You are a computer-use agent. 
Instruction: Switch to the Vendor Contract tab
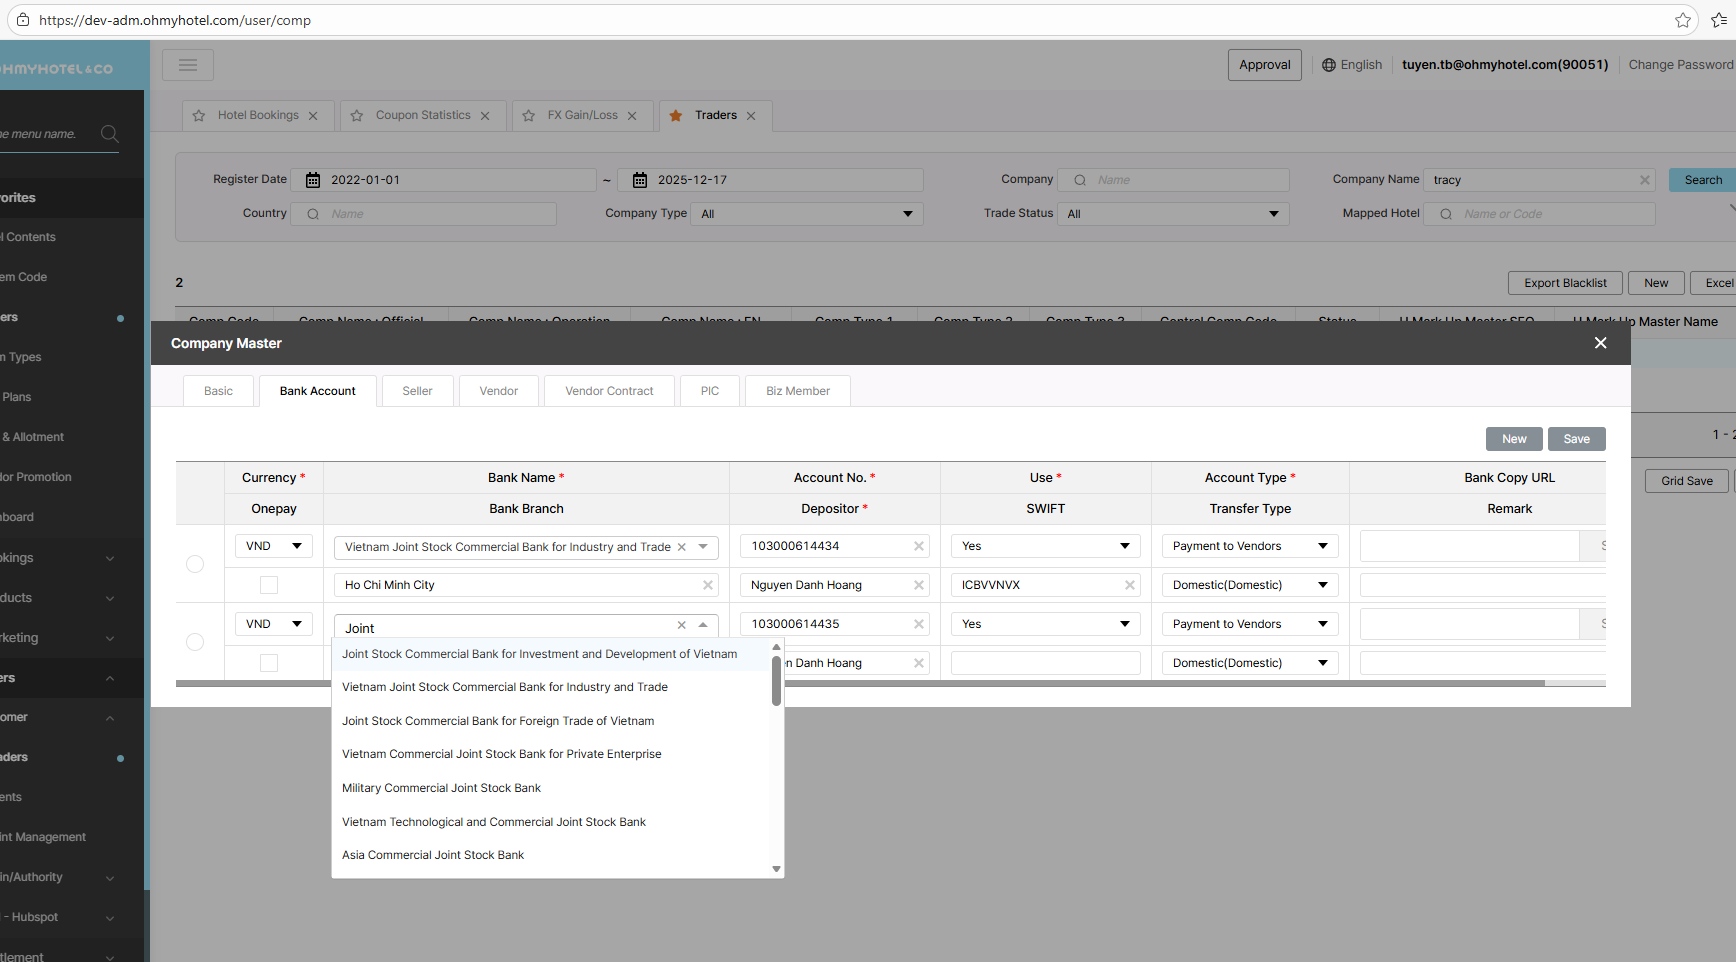[x=609, y=391]
